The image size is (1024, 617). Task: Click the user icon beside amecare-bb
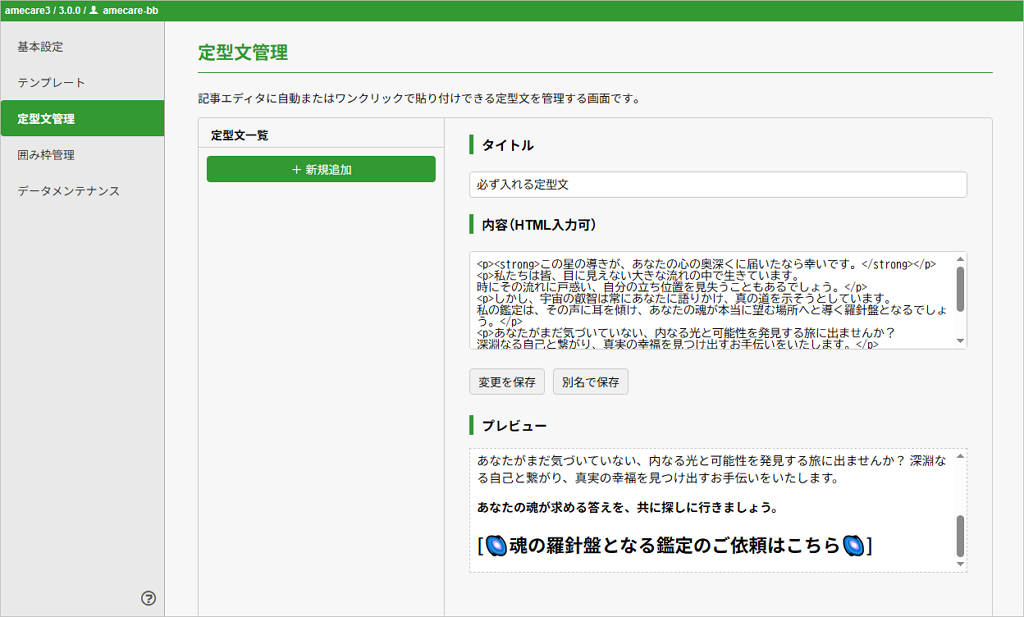point(94,10)
